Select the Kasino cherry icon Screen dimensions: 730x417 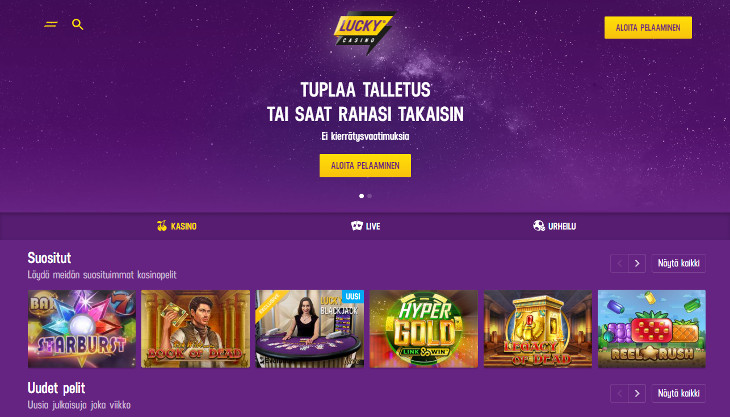162,226
